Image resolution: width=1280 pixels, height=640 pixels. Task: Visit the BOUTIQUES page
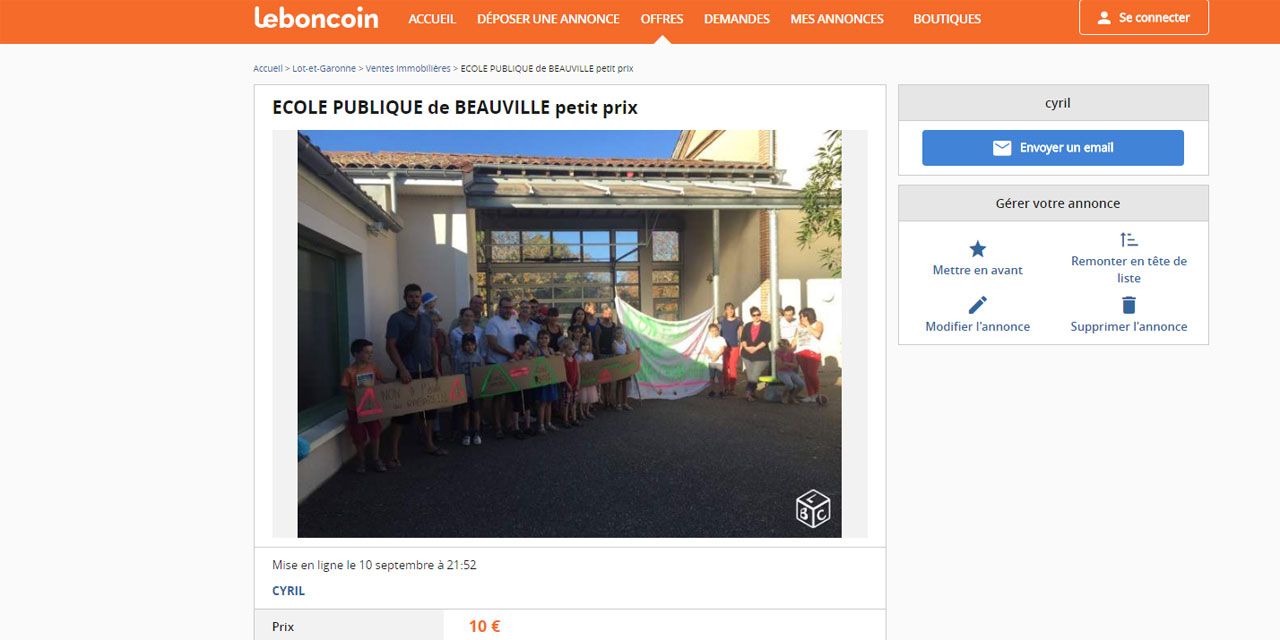[947, 19]
